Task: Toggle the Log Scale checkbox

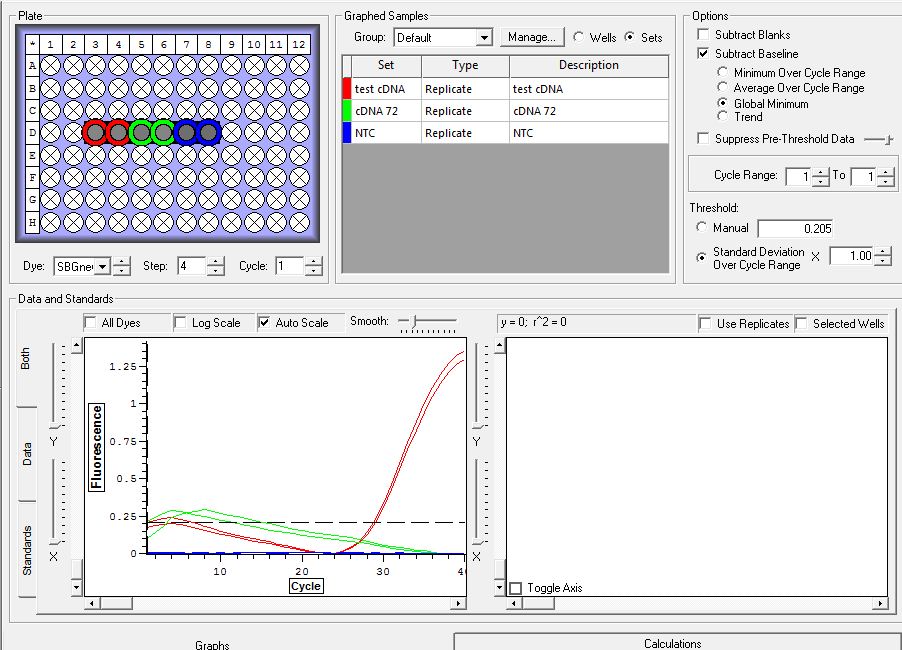Action: pos(181,323)
